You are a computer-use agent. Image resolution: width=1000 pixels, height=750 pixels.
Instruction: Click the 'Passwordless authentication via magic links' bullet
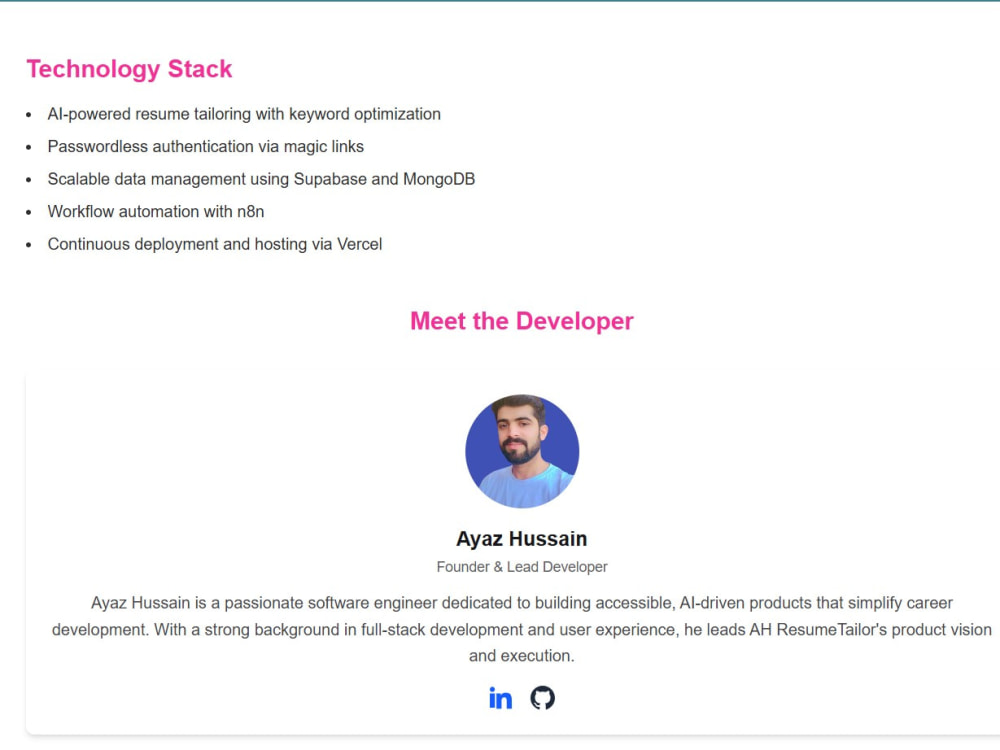point(205,147)
